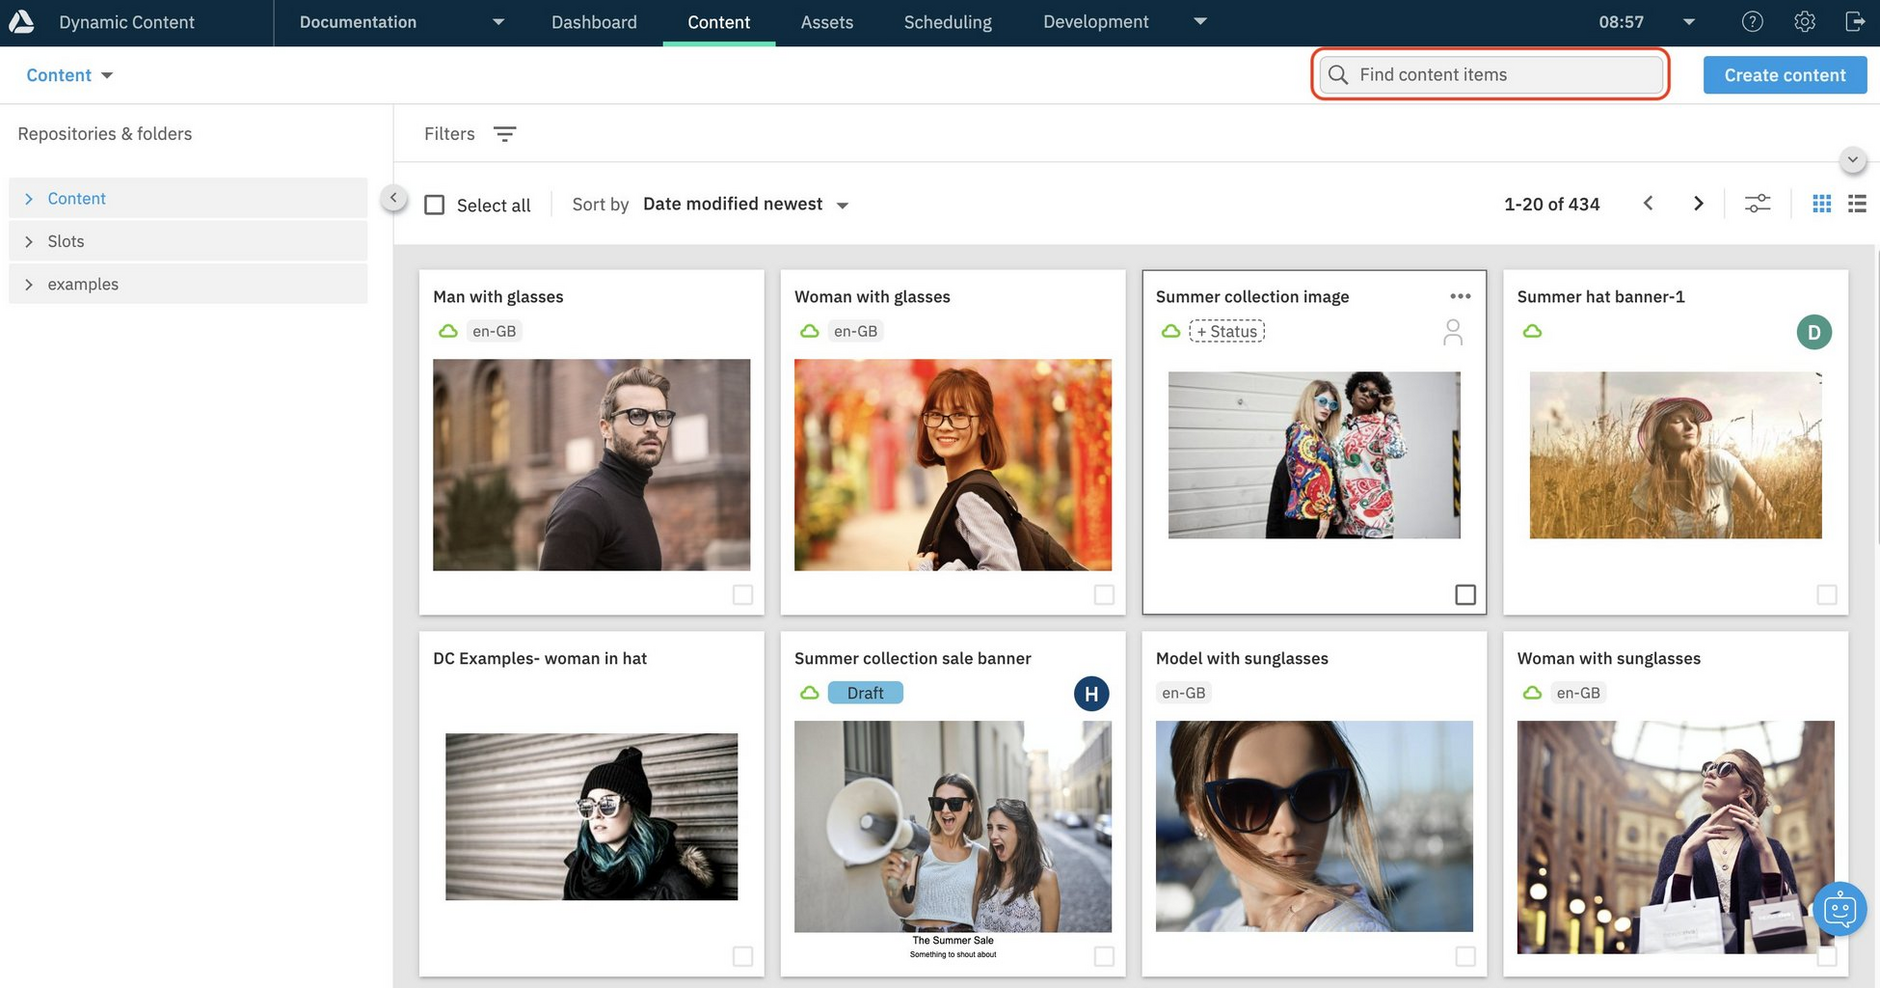Switch to the Assets tab
Image resolution: width=1880 pixels, height=988 pixels.
coord(826,21)
